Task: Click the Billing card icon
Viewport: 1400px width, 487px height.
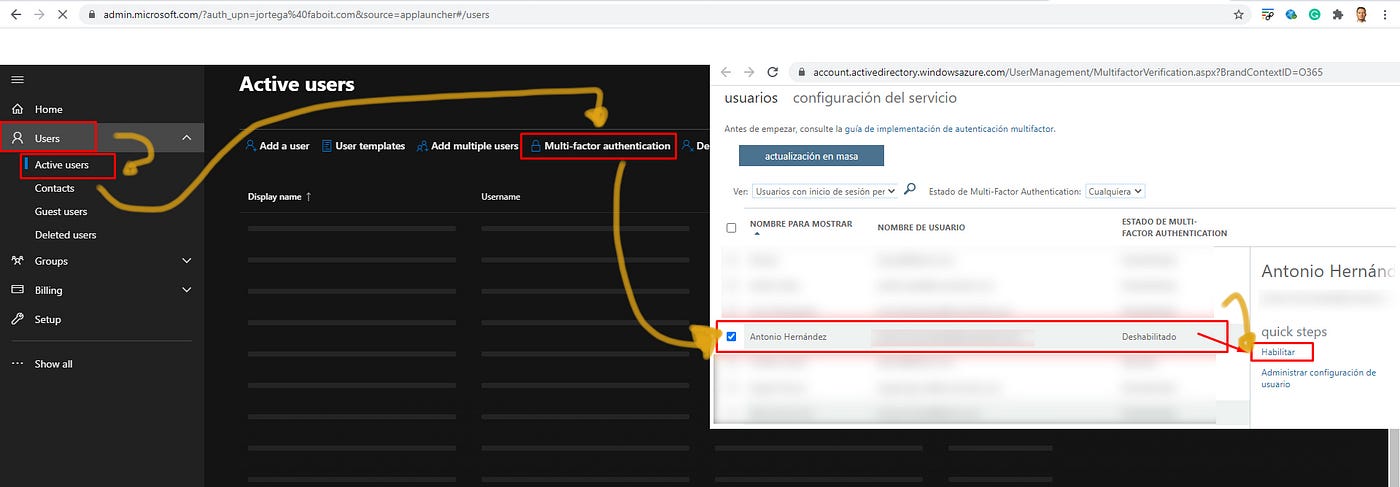Action: [17, 290]
